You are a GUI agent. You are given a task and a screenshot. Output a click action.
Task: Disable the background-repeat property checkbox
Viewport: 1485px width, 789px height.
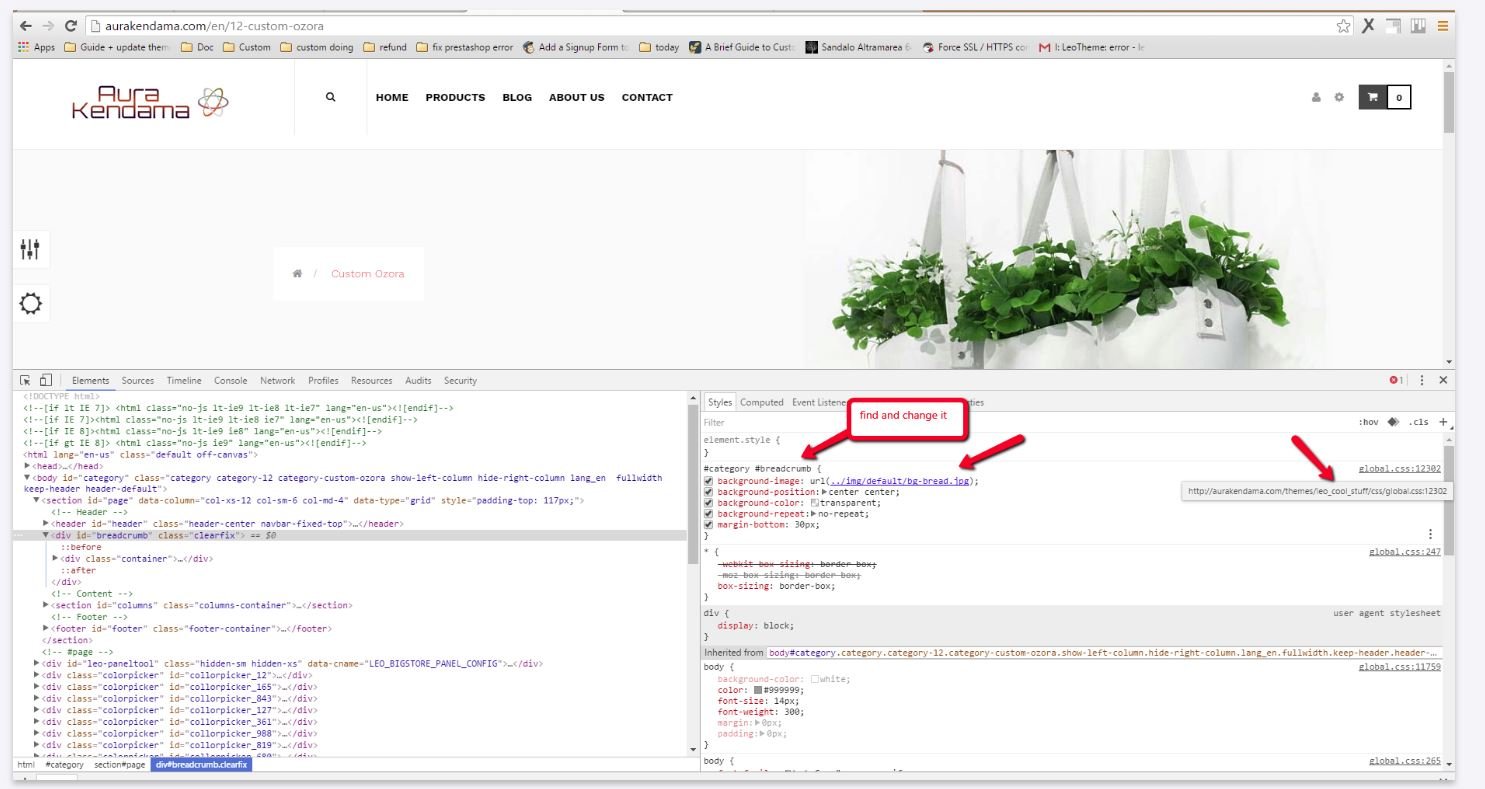pyautogui.click(x=709, y=514)
